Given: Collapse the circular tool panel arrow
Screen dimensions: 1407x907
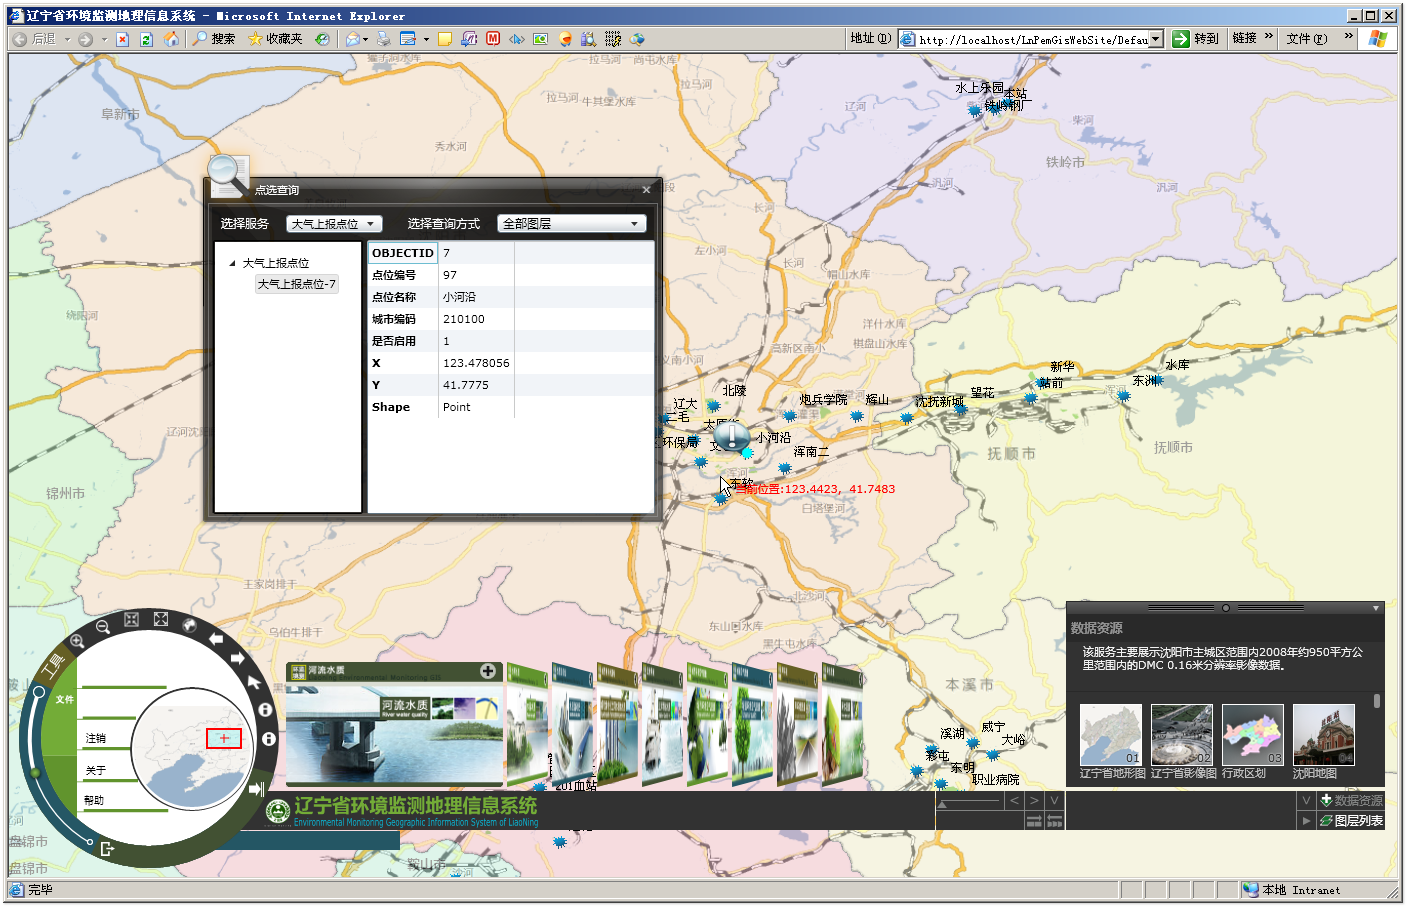Looking at the screenshot, I should [x=256, y=789].
